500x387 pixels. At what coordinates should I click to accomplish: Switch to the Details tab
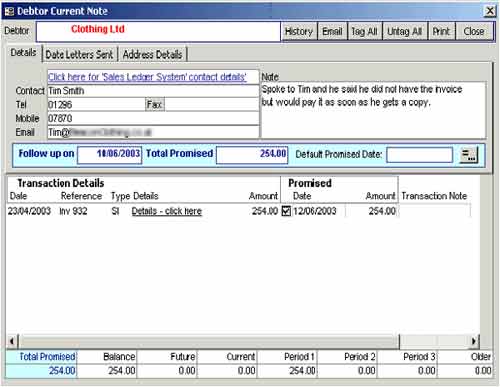click(x=23, y=53)
